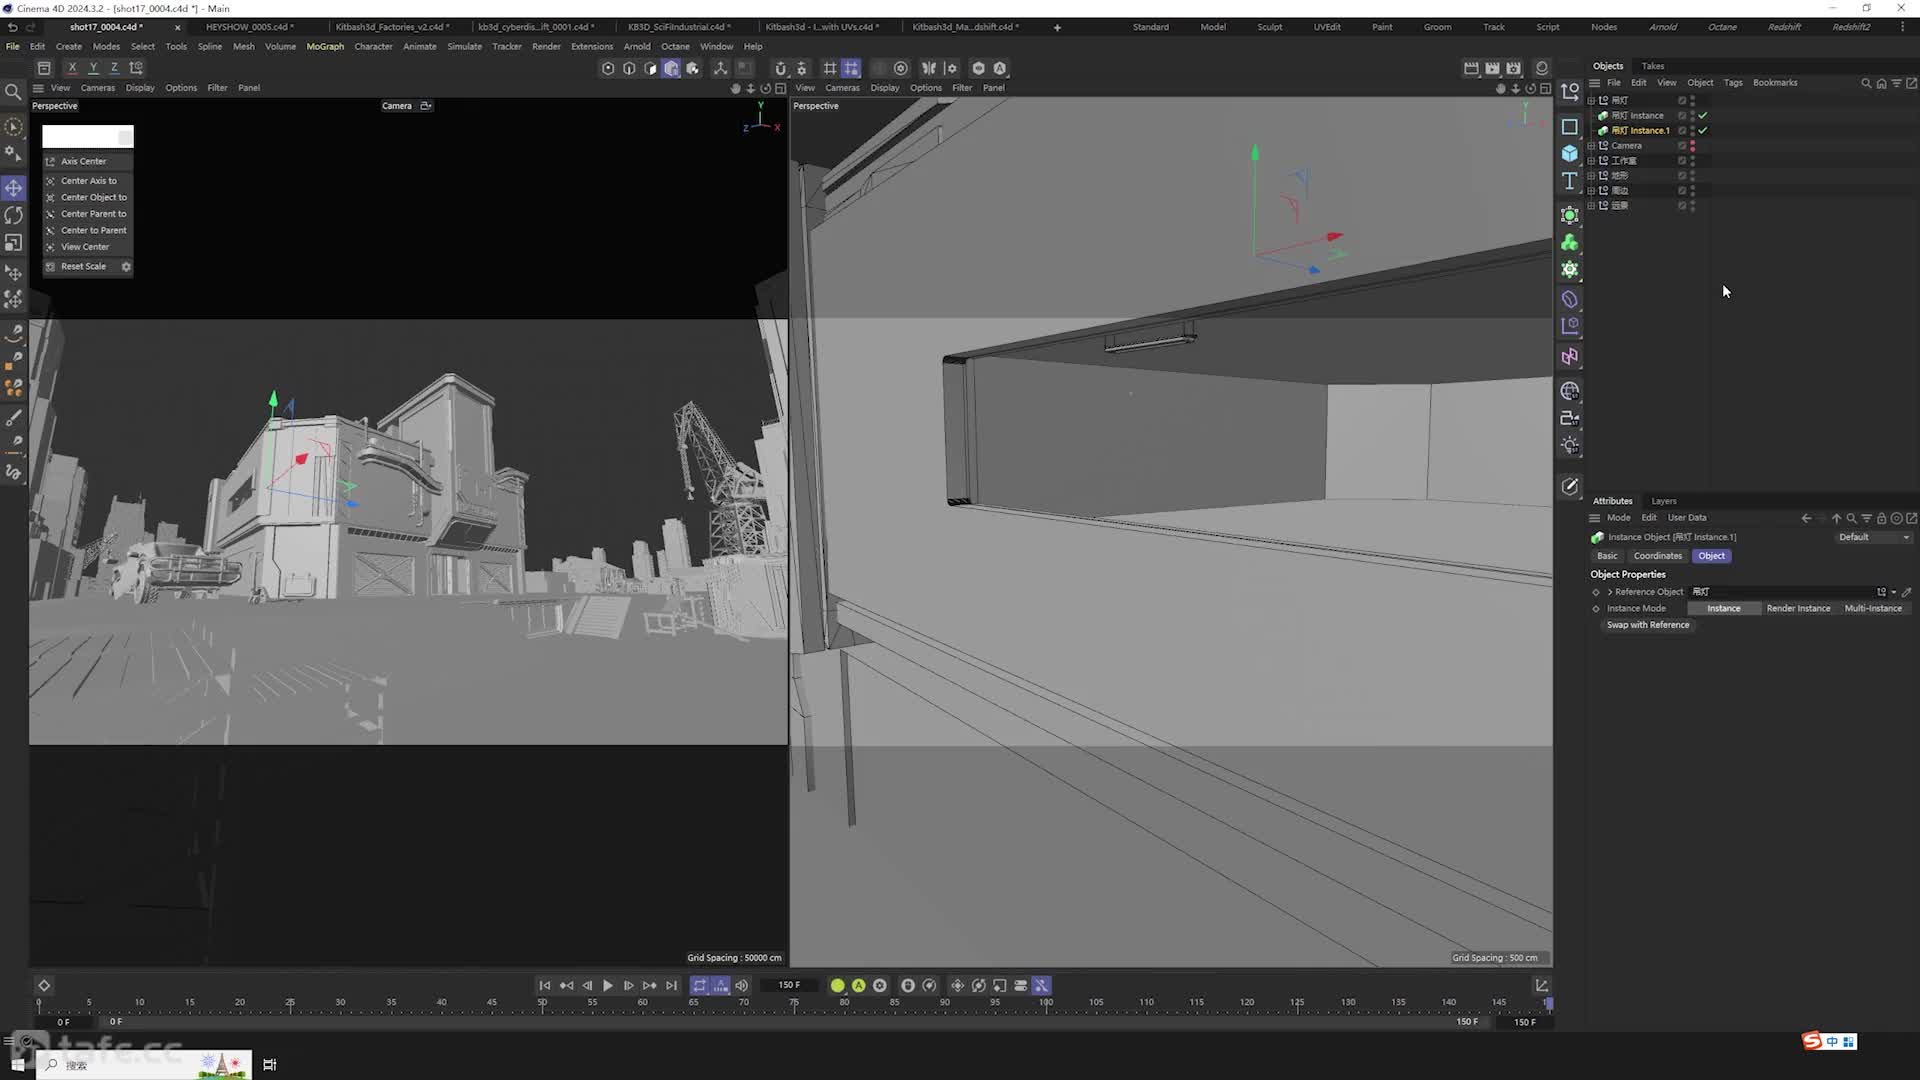Viewport: 1920px width, 1080px height.
Task: Expand the Camera group in Object Manager
Action: (x=1592, y=146)
